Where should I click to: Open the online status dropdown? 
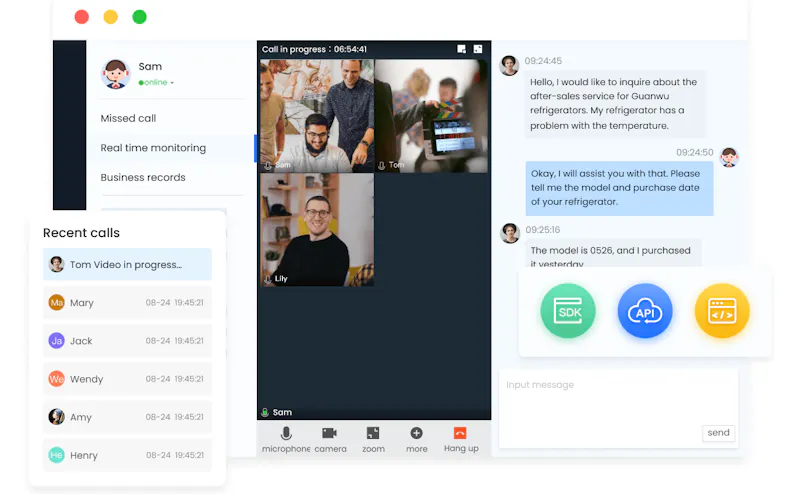pyautogui.click(x=156, y=82)
